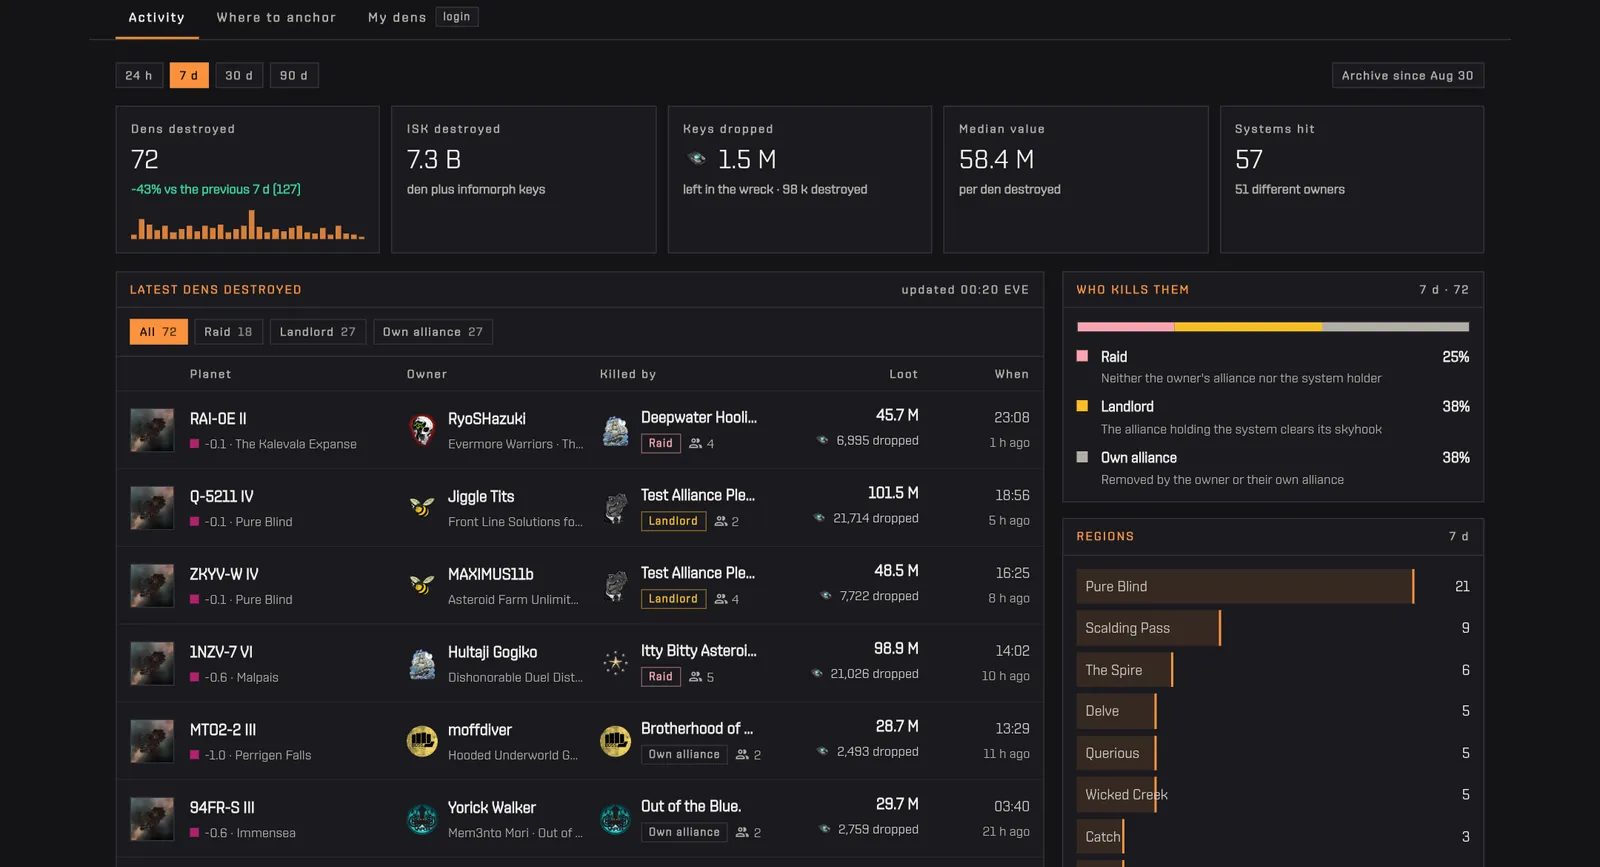The width and height of the screenshot is (1600, 867).
Task: Show All 72 destroyed dens
Action: pos(158,332)
